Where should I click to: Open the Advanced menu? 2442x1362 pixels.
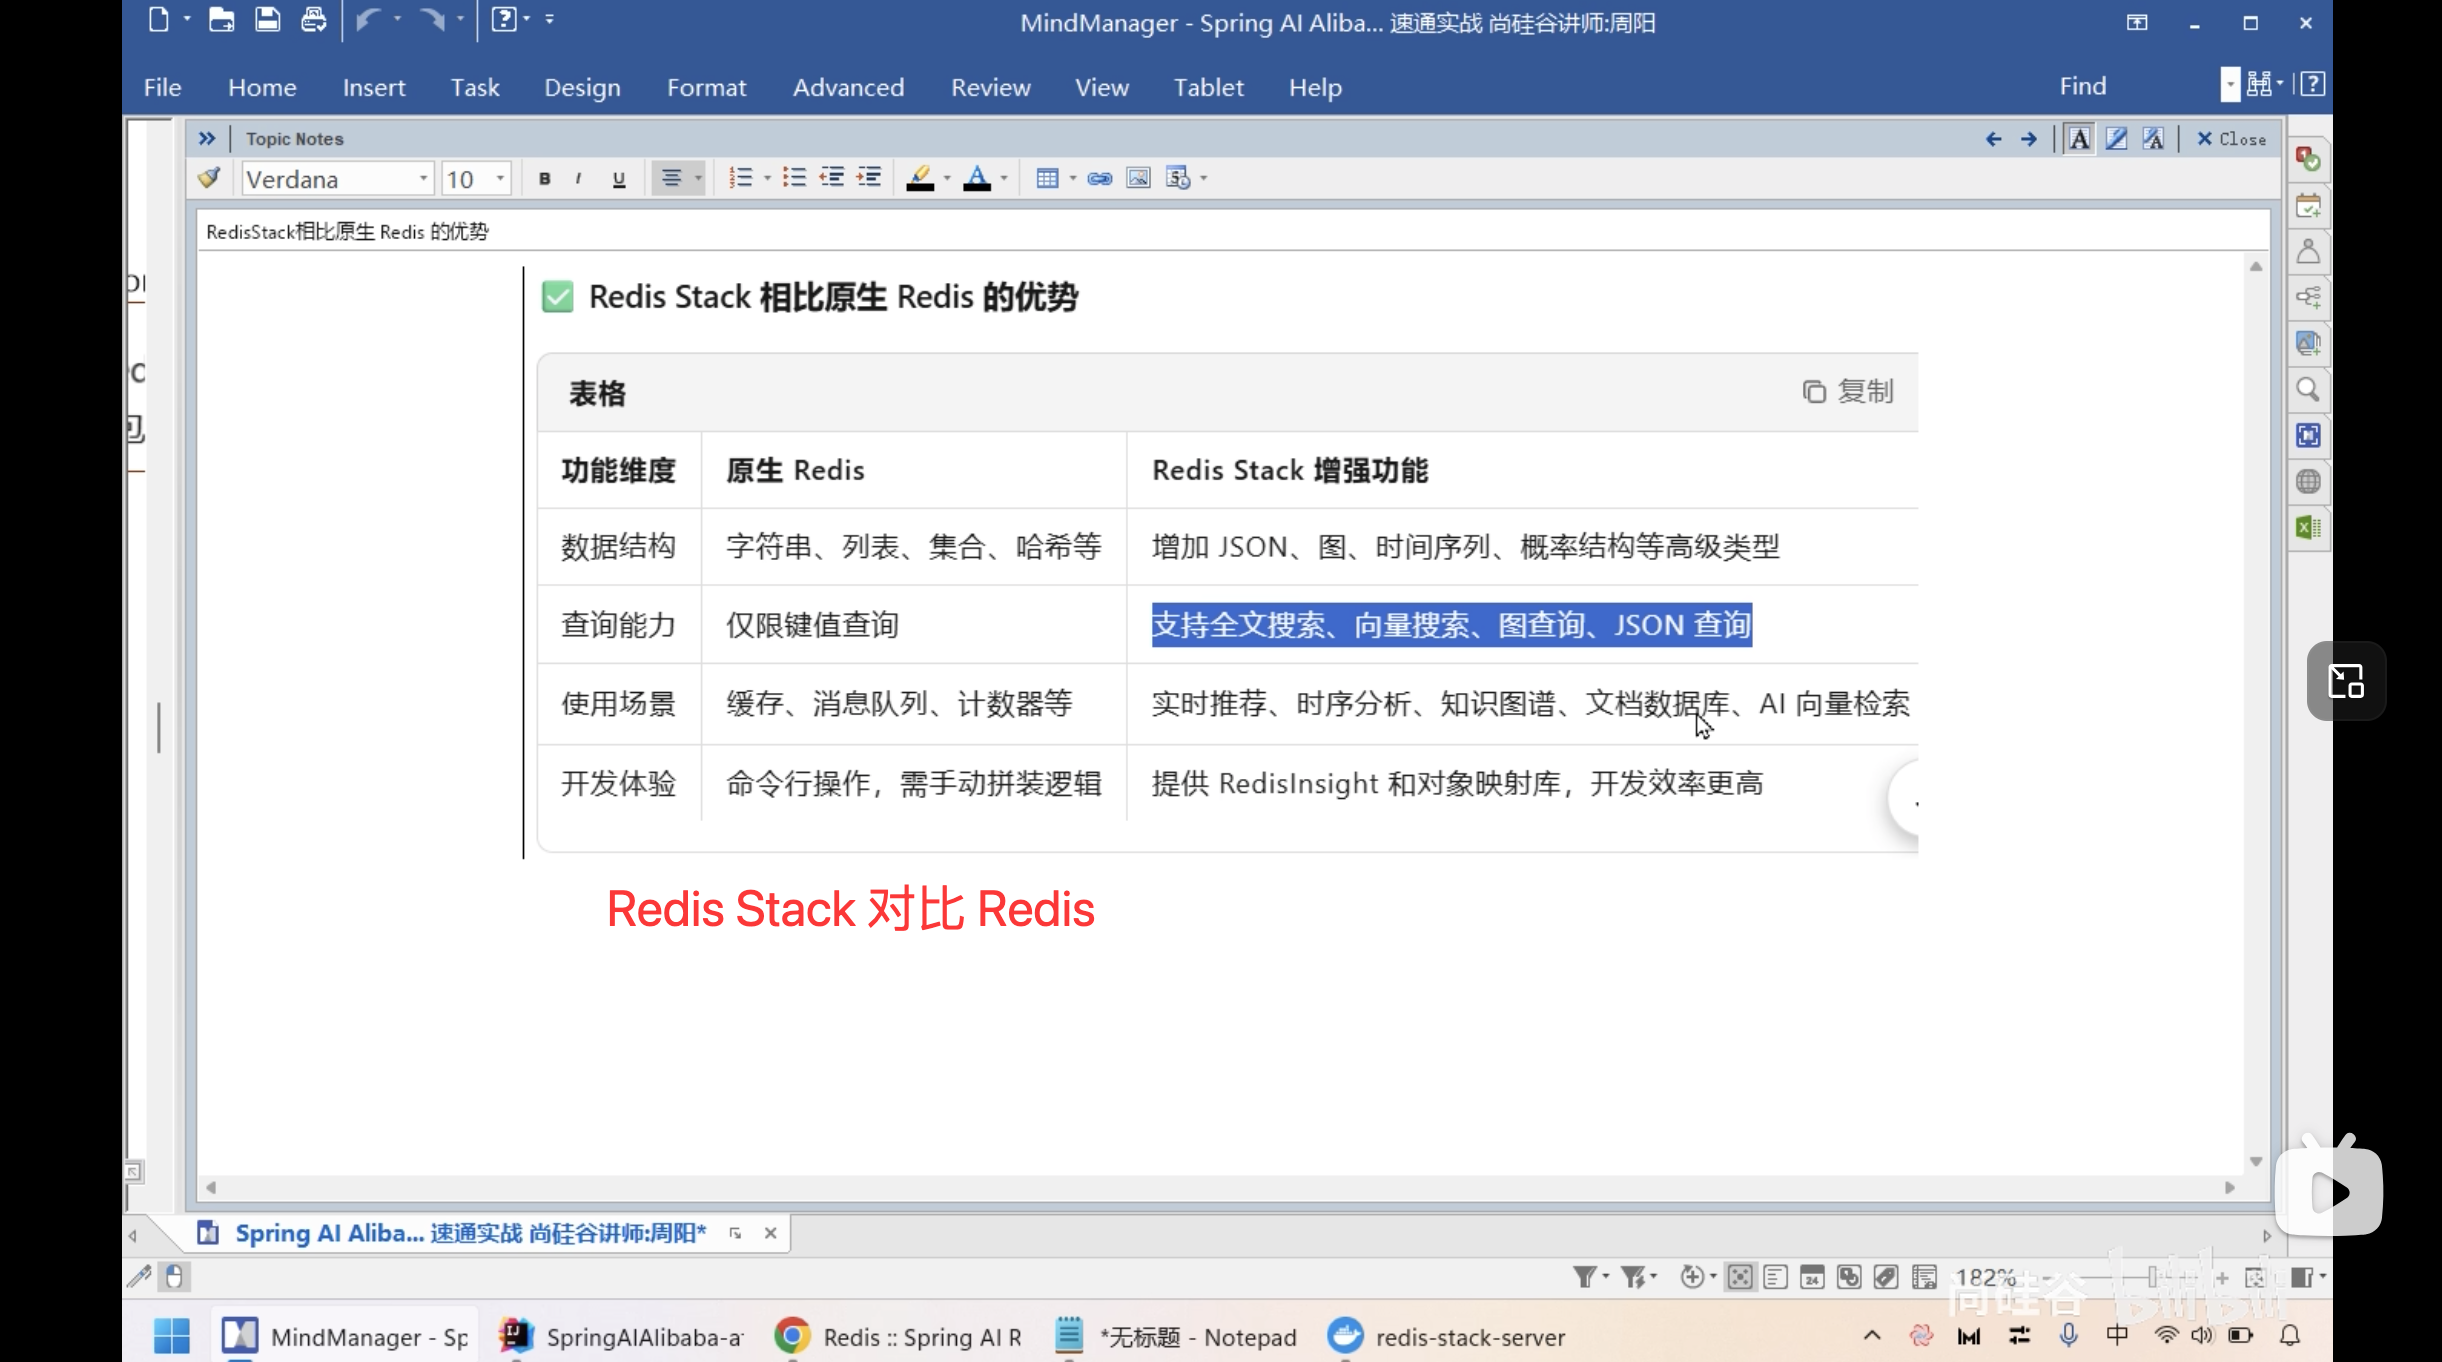pyautogui.click(x=848, y=88)
